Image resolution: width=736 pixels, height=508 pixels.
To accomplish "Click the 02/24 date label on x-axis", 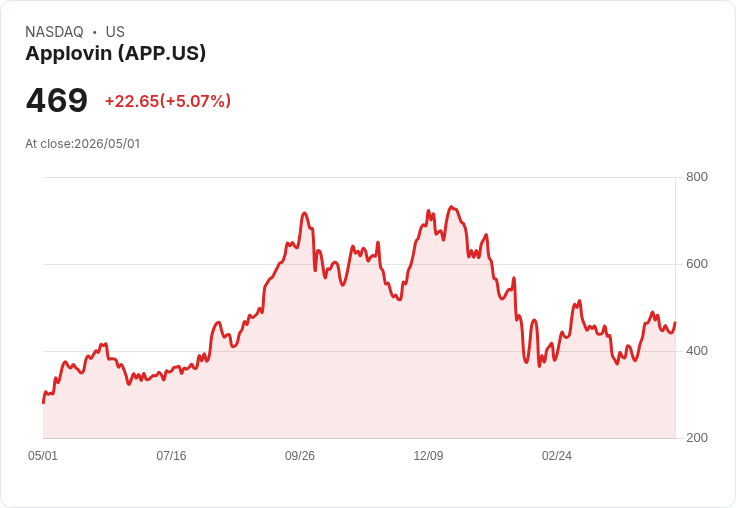I will (557, 456).
